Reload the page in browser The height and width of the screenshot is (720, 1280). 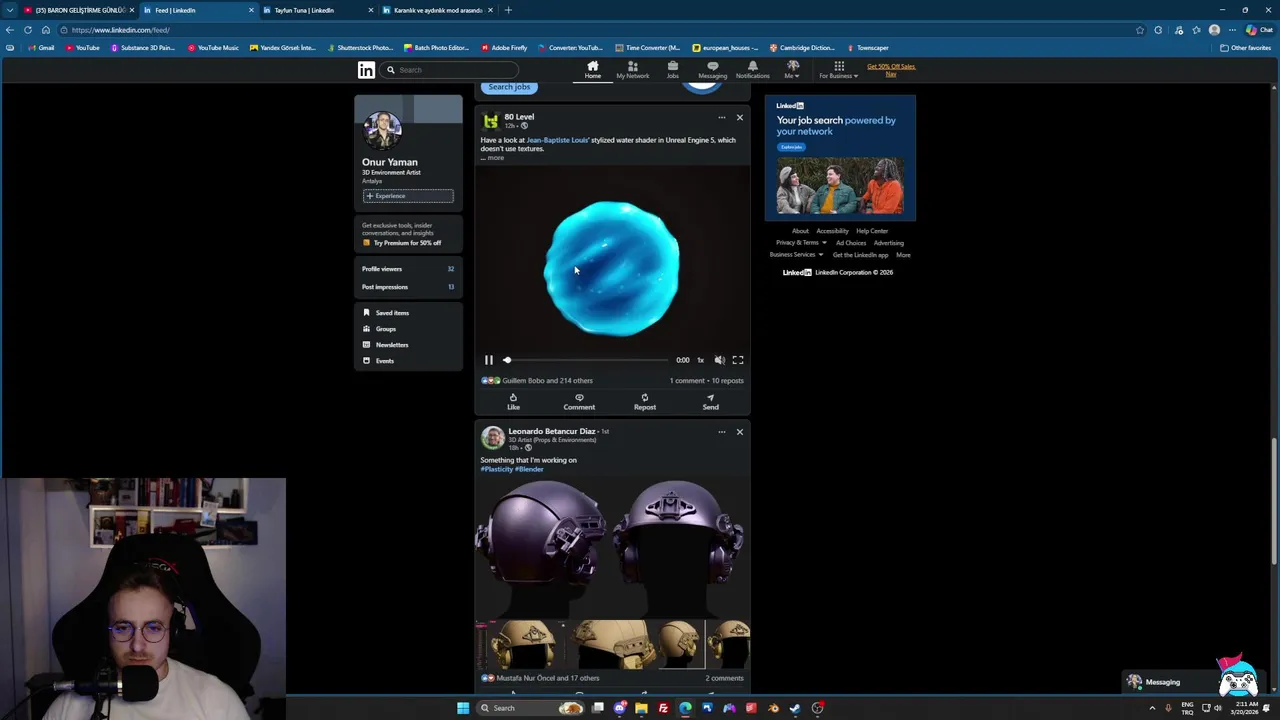pyautogui.click(x=28, y=30)
